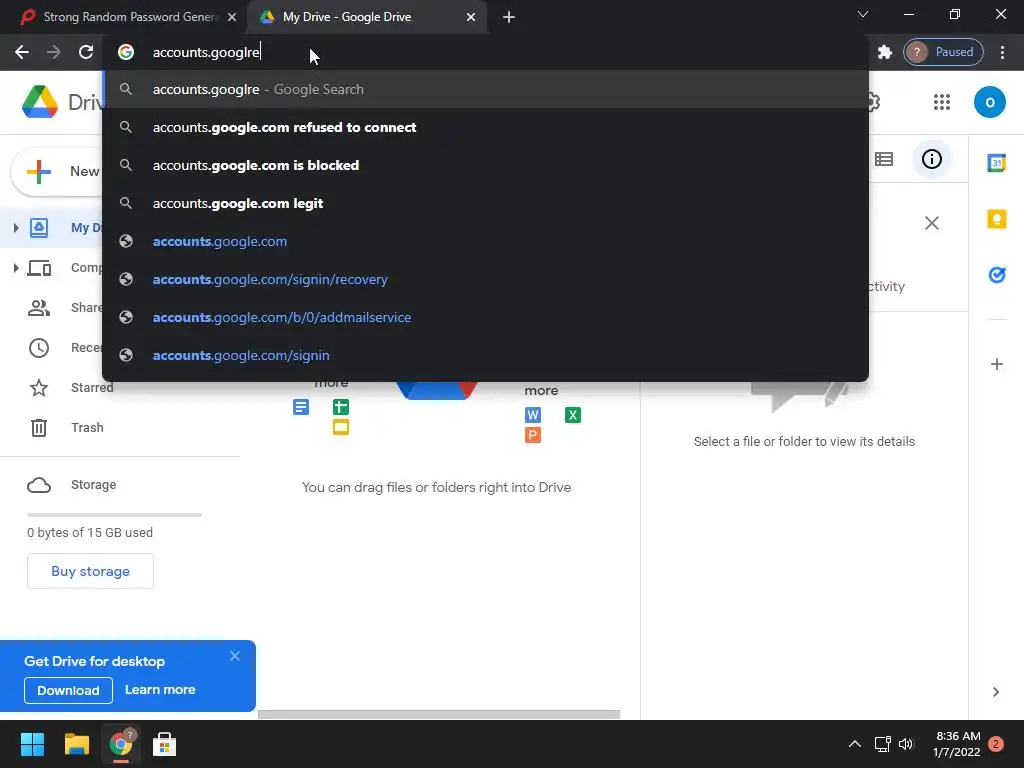Go back using the browser back arrow
Image resolution: width=1024 pixels, height=768 pixels.
22,52
